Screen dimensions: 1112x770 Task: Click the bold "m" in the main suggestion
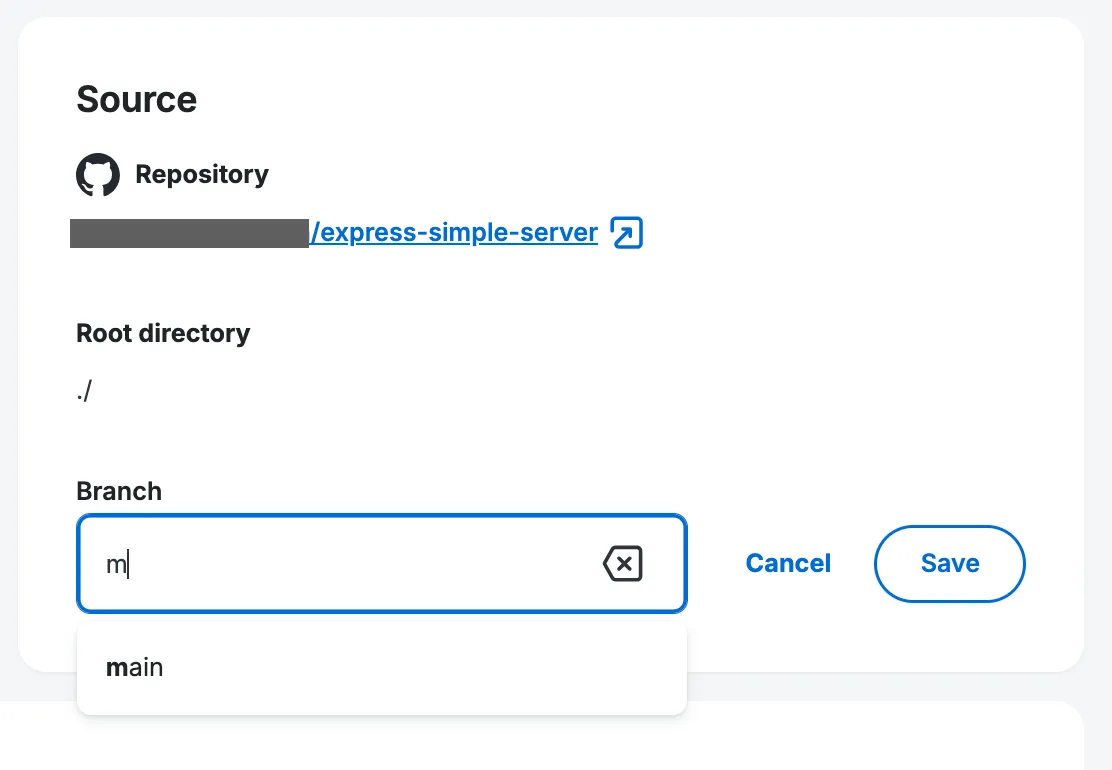(114, 668)
